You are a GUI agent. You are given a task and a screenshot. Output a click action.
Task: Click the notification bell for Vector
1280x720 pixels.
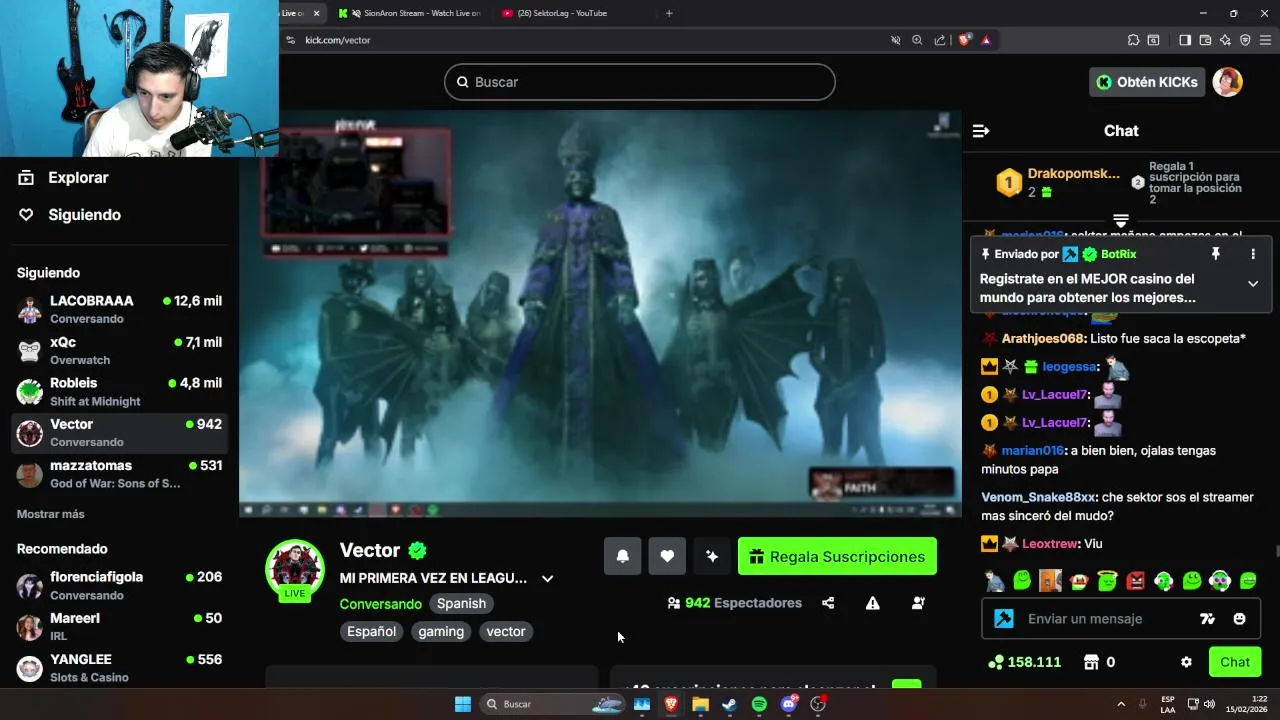pyautogui.click(x=622, y=556)
